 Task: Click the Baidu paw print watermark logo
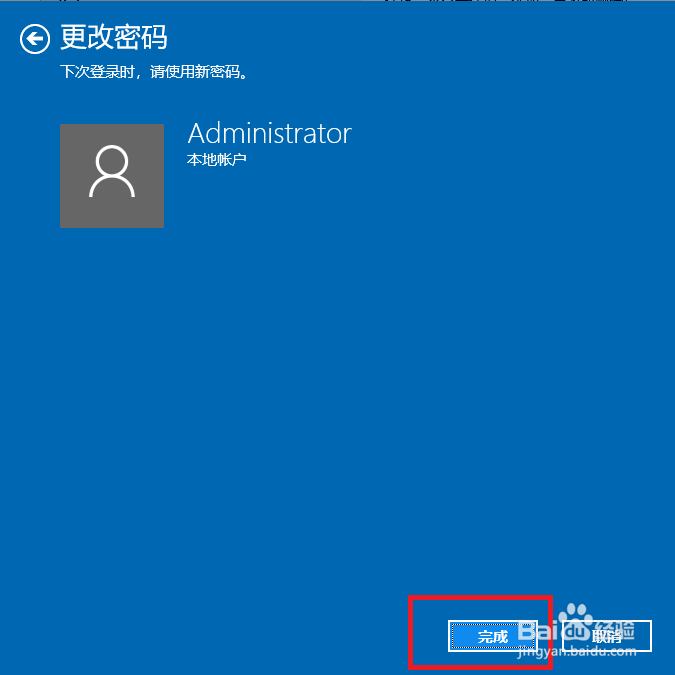577,624
